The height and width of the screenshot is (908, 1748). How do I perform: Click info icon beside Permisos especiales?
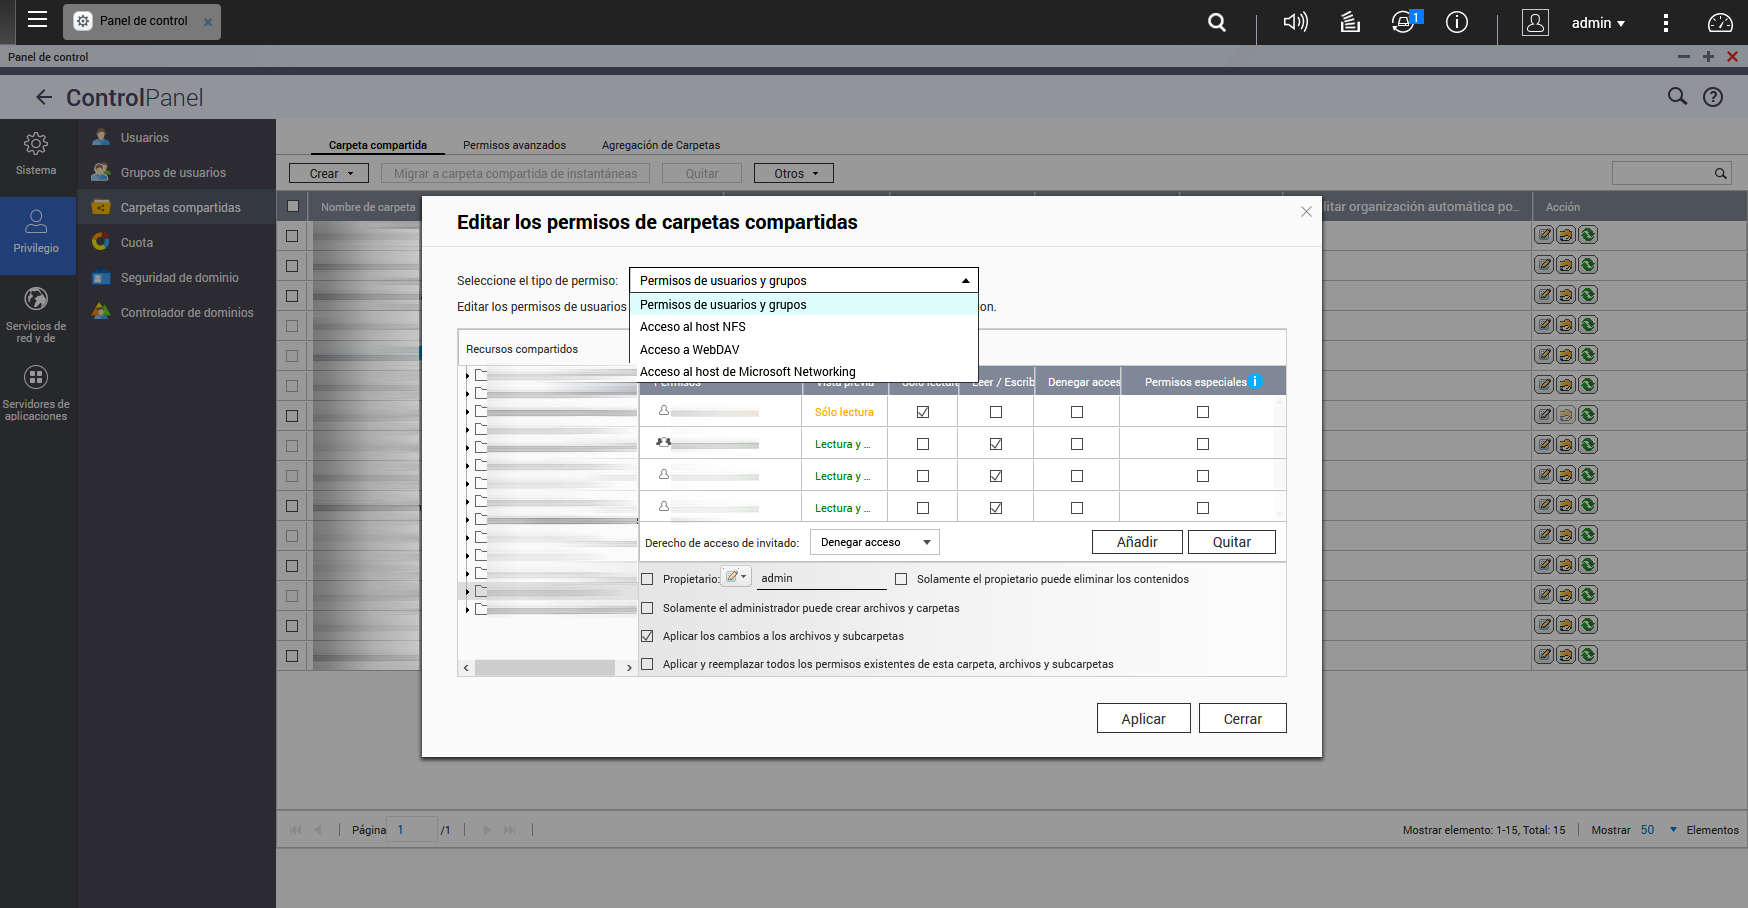[1256, 381]
